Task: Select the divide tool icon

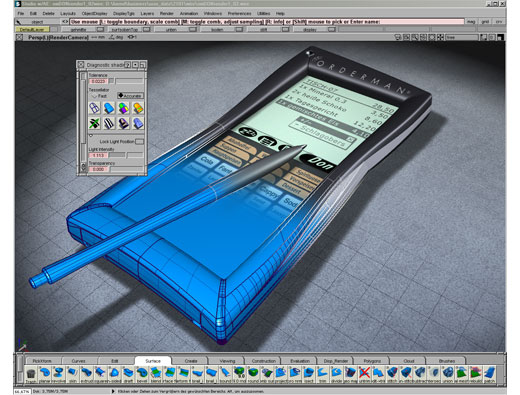Action: pyautogui.click(x=337, y=374)
